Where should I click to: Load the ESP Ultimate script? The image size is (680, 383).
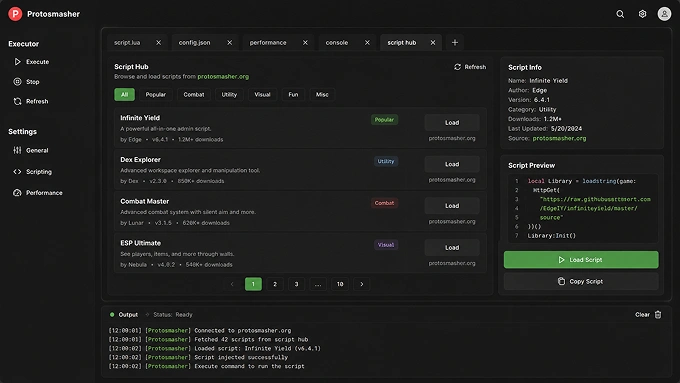pos(452,248)
